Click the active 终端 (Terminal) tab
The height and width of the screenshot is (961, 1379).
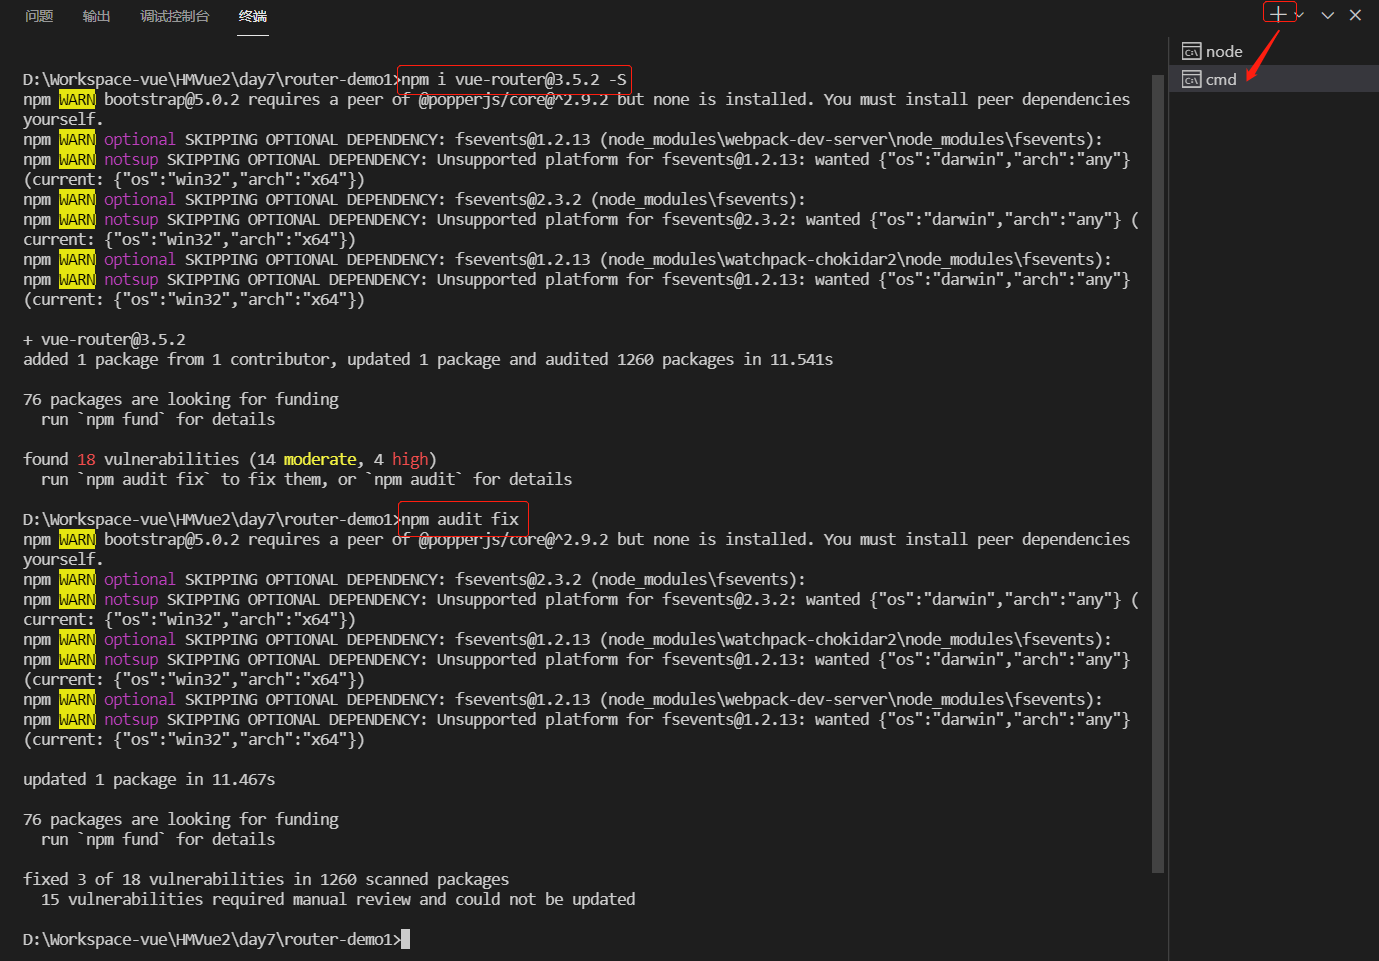(252, 16)
